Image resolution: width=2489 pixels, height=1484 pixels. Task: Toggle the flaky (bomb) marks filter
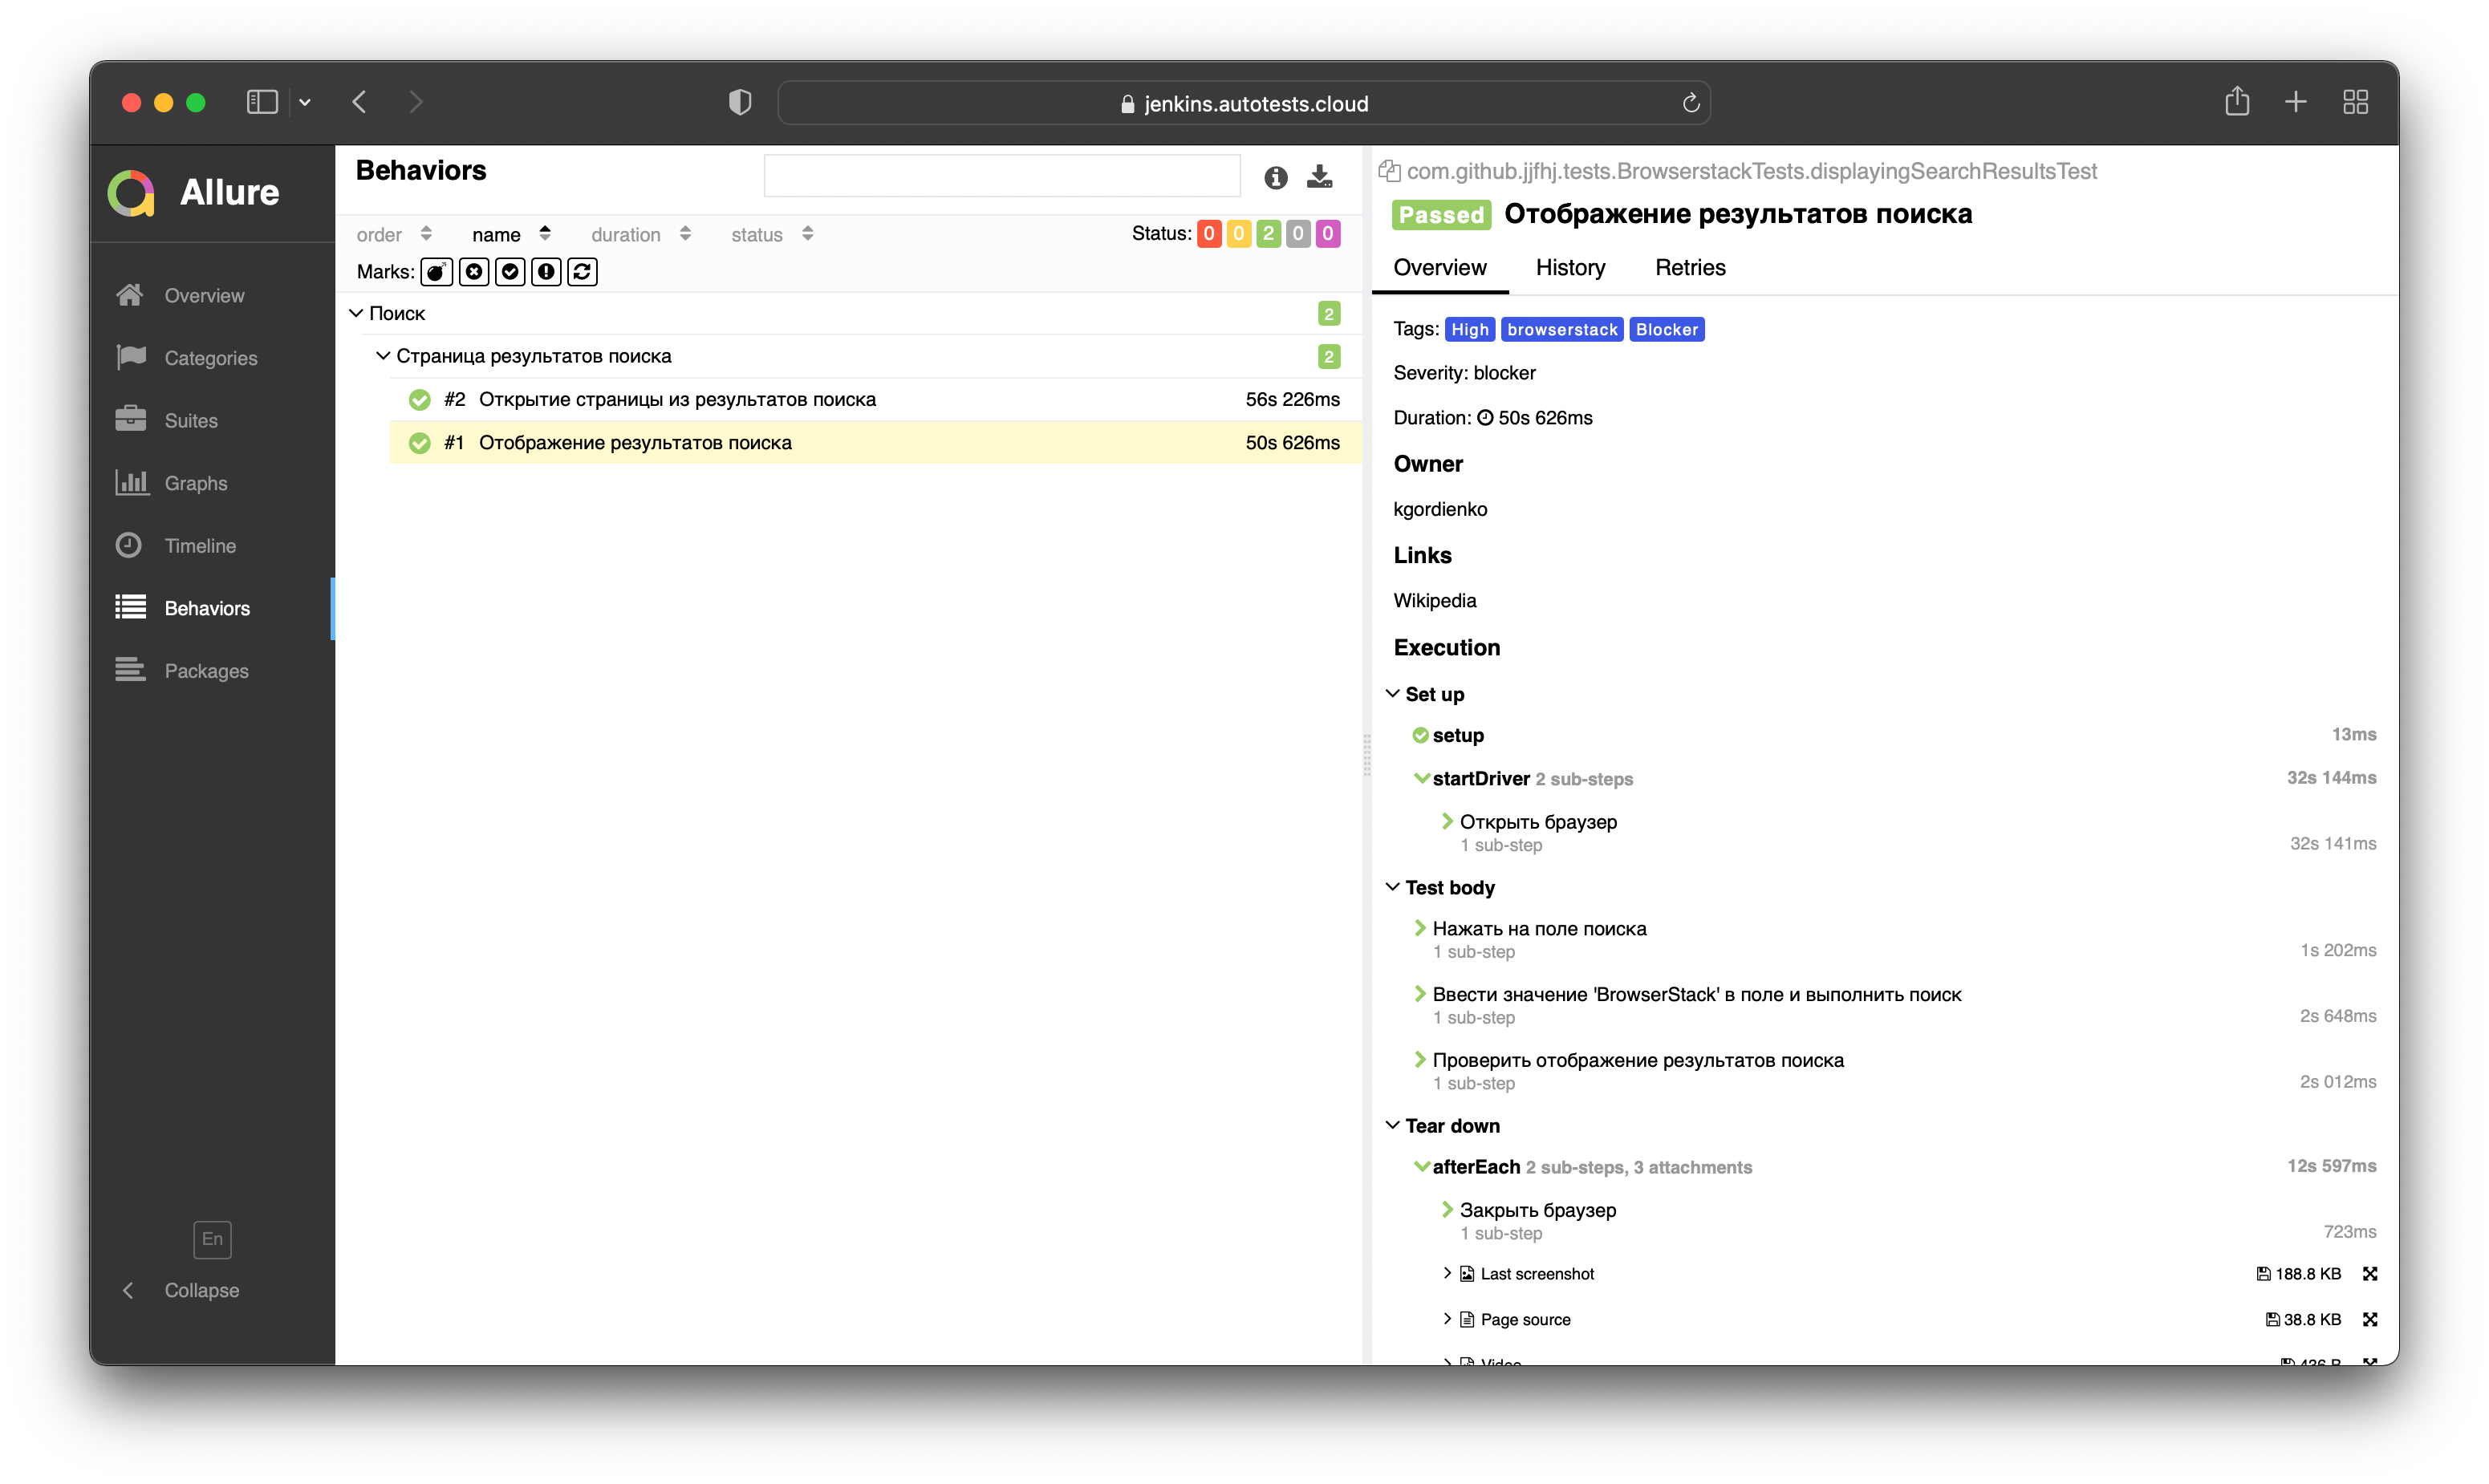coord(436,272)
